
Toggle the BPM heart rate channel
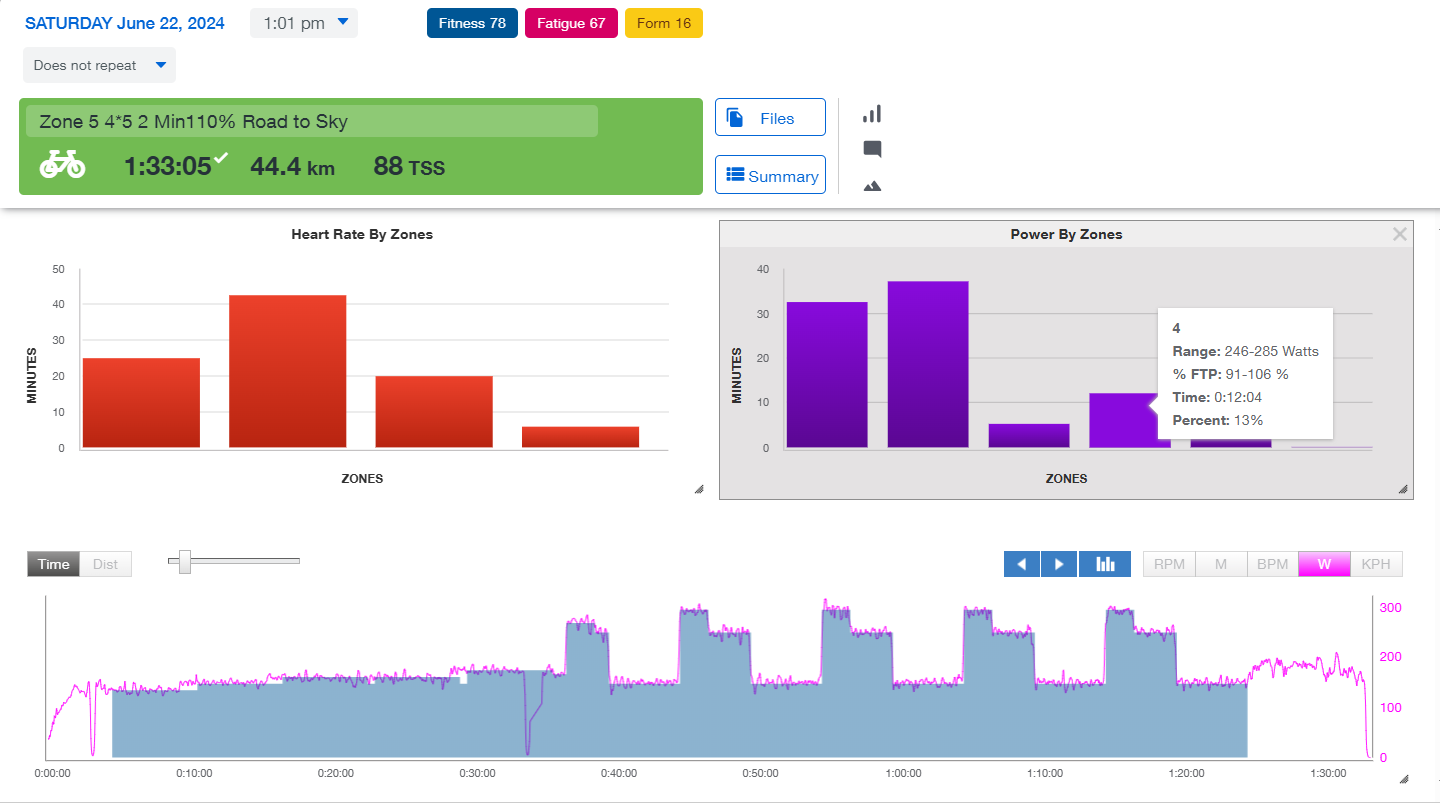1272,564
